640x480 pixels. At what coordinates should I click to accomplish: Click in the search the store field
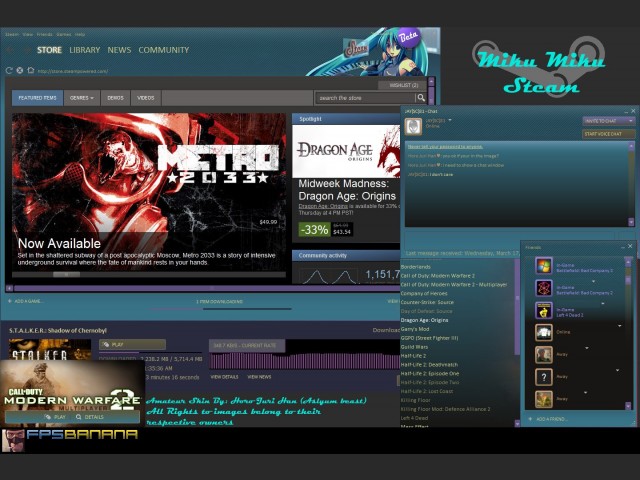point(365,98)
